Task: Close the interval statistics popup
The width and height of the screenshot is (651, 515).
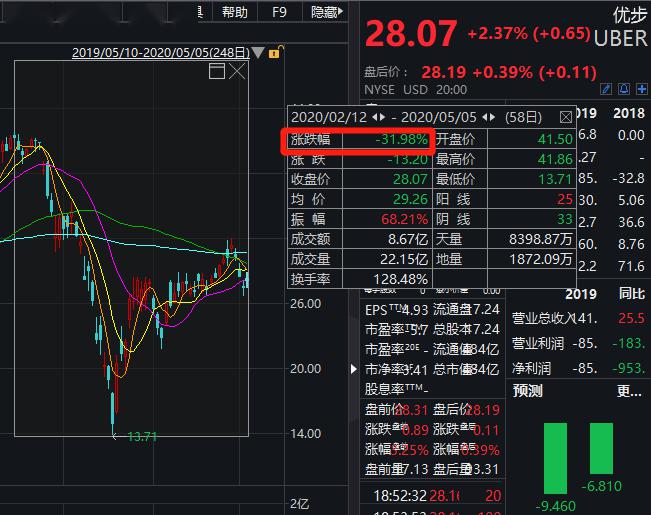Action: pyautogui.click(x=565, y=118)
